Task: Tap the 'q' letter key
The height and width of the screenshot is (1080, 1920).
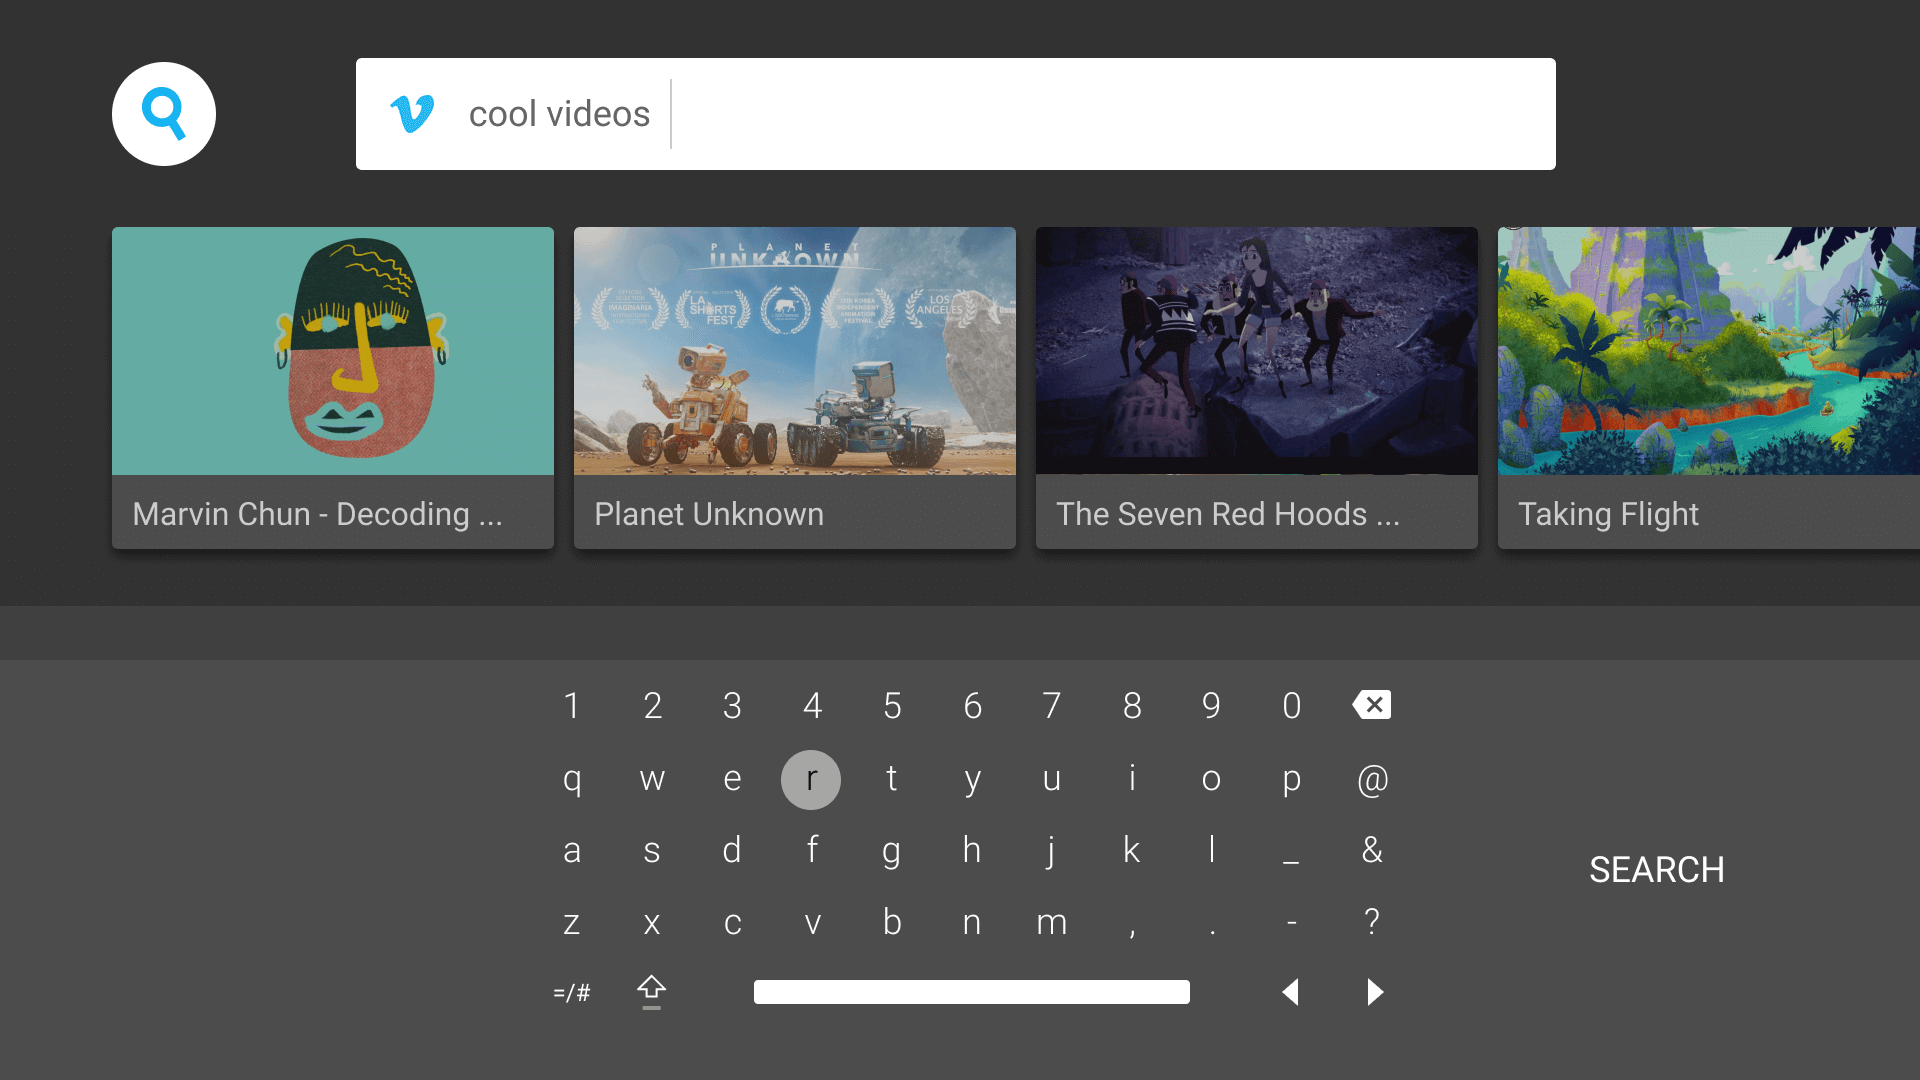Action: coord(572,780)
